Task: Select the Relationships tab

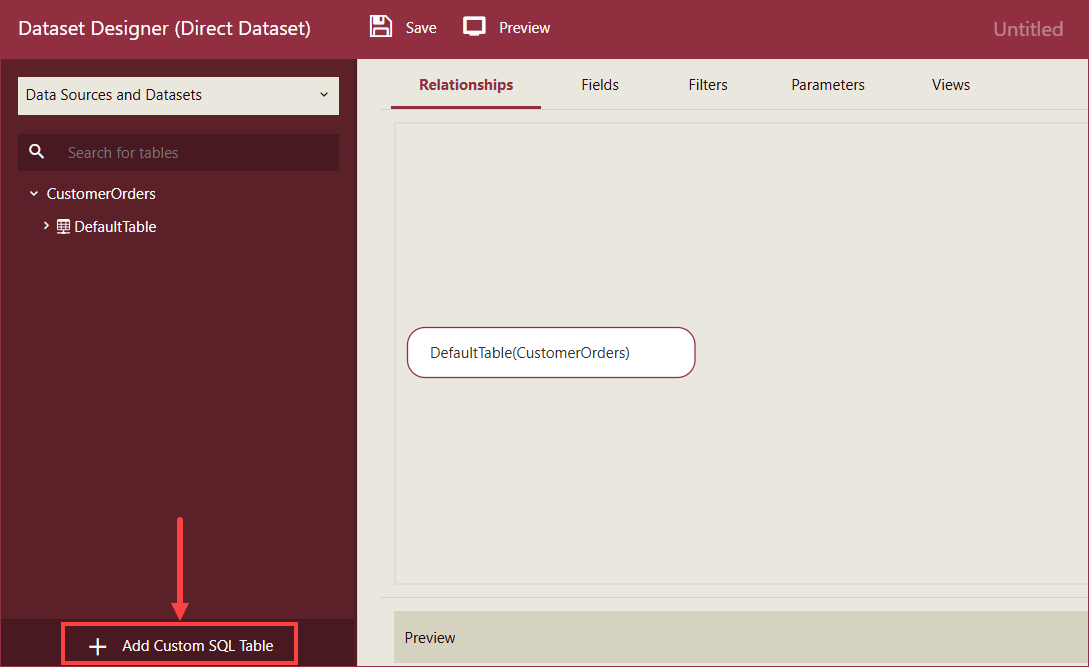Action: (x=465, y=85)
